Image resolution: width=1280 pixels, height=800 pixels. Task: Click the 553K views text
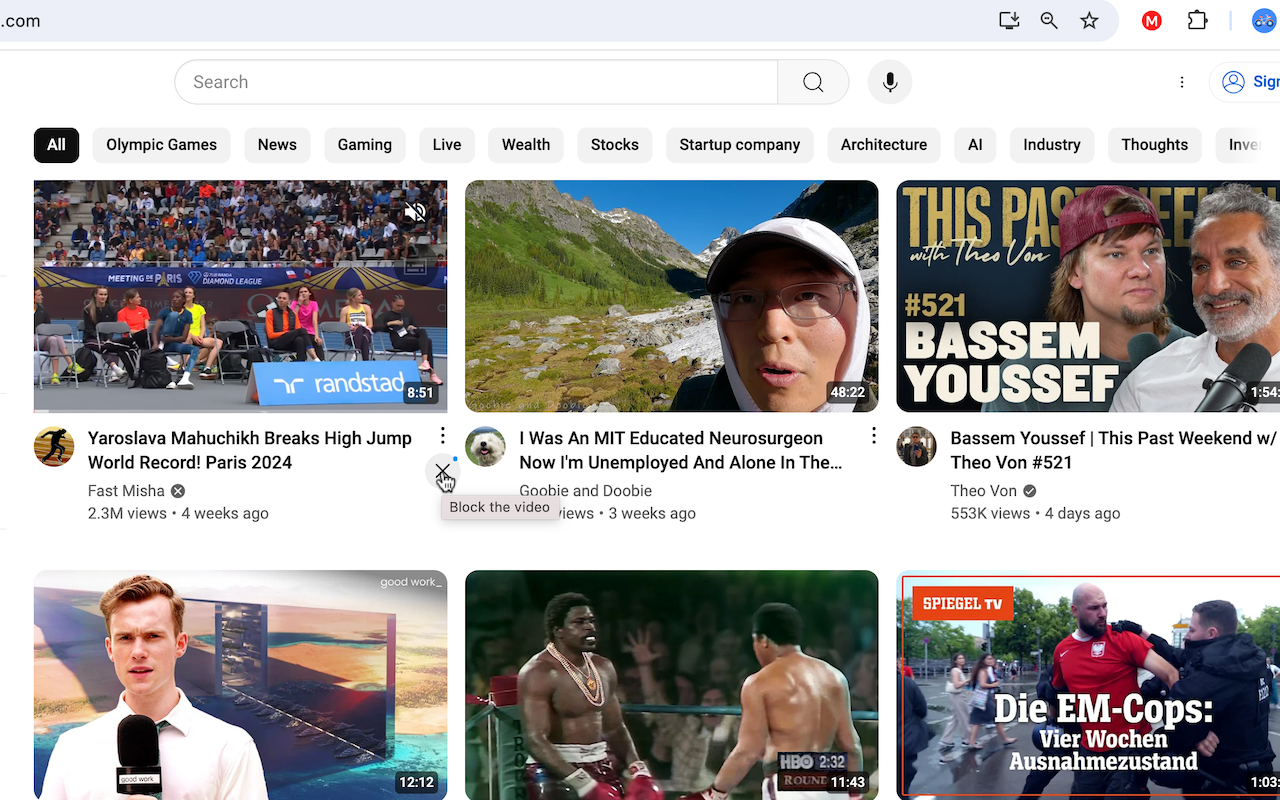tap(990, 513)
